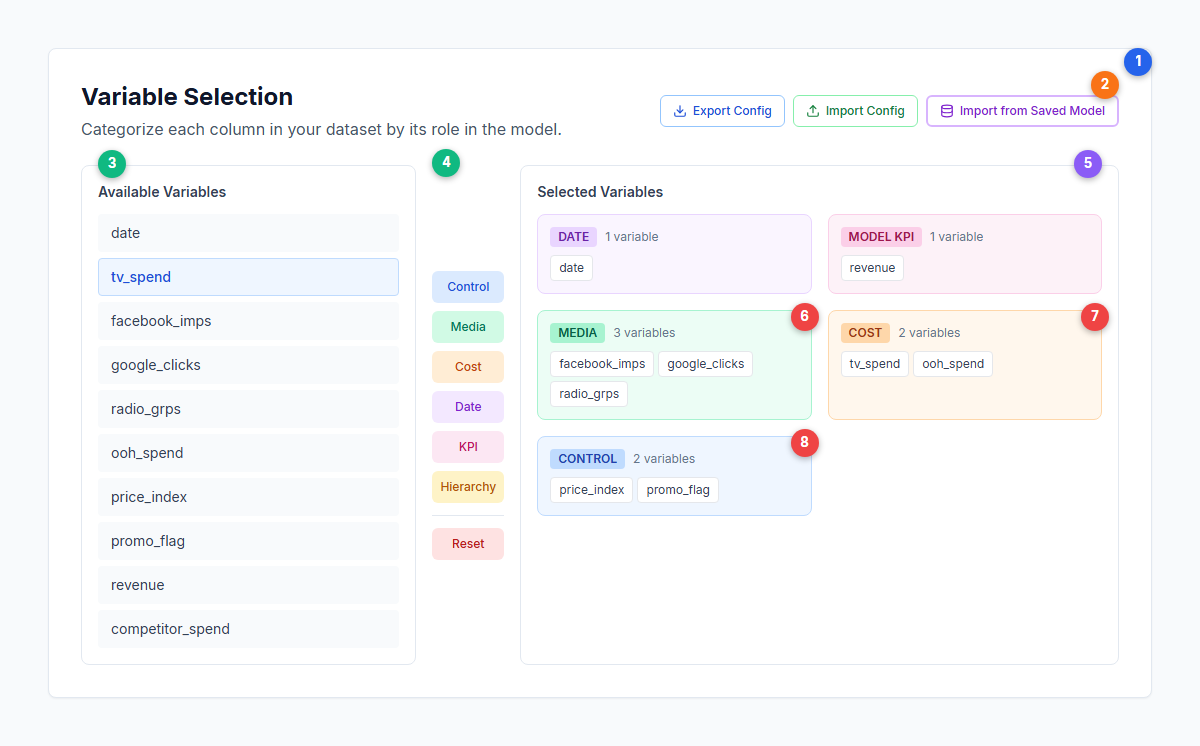Click the Variable Selection heading
The width and height of the screenshot is (1200, 746).
point(187,97)
